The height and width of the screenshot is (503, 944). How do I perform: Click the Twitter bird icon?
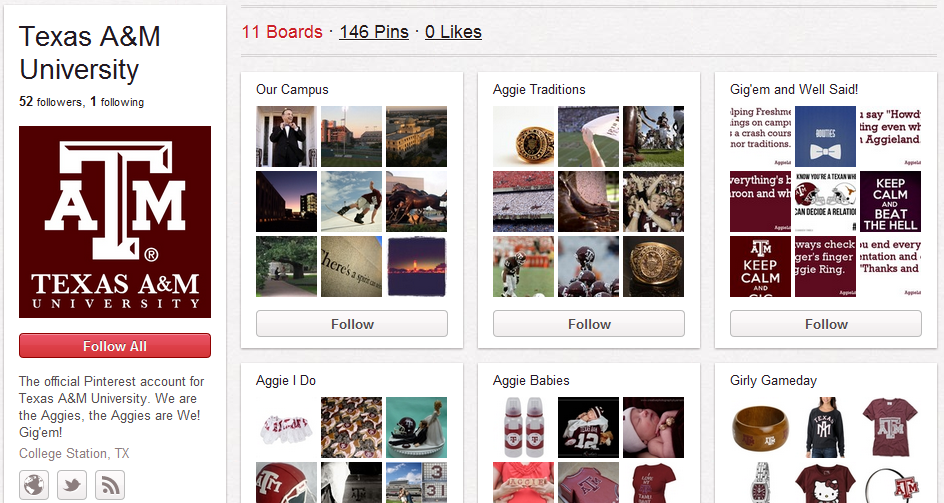(72, 485)
